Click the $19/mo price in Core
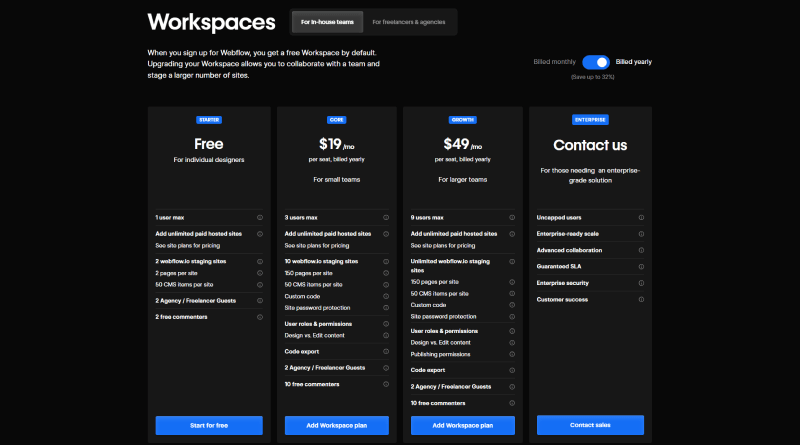This screenshot has width=800, height=445. coord(337,144)
